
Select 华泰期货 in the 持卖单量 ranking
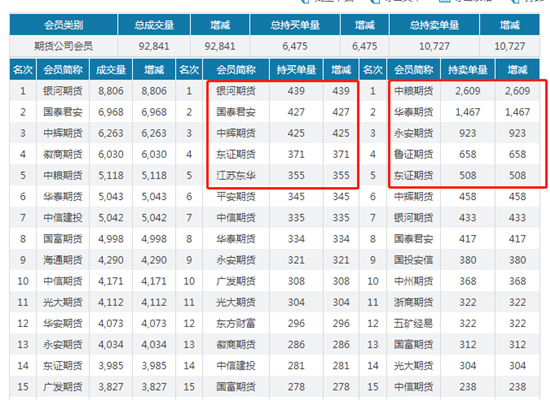(x=414, y=112)
